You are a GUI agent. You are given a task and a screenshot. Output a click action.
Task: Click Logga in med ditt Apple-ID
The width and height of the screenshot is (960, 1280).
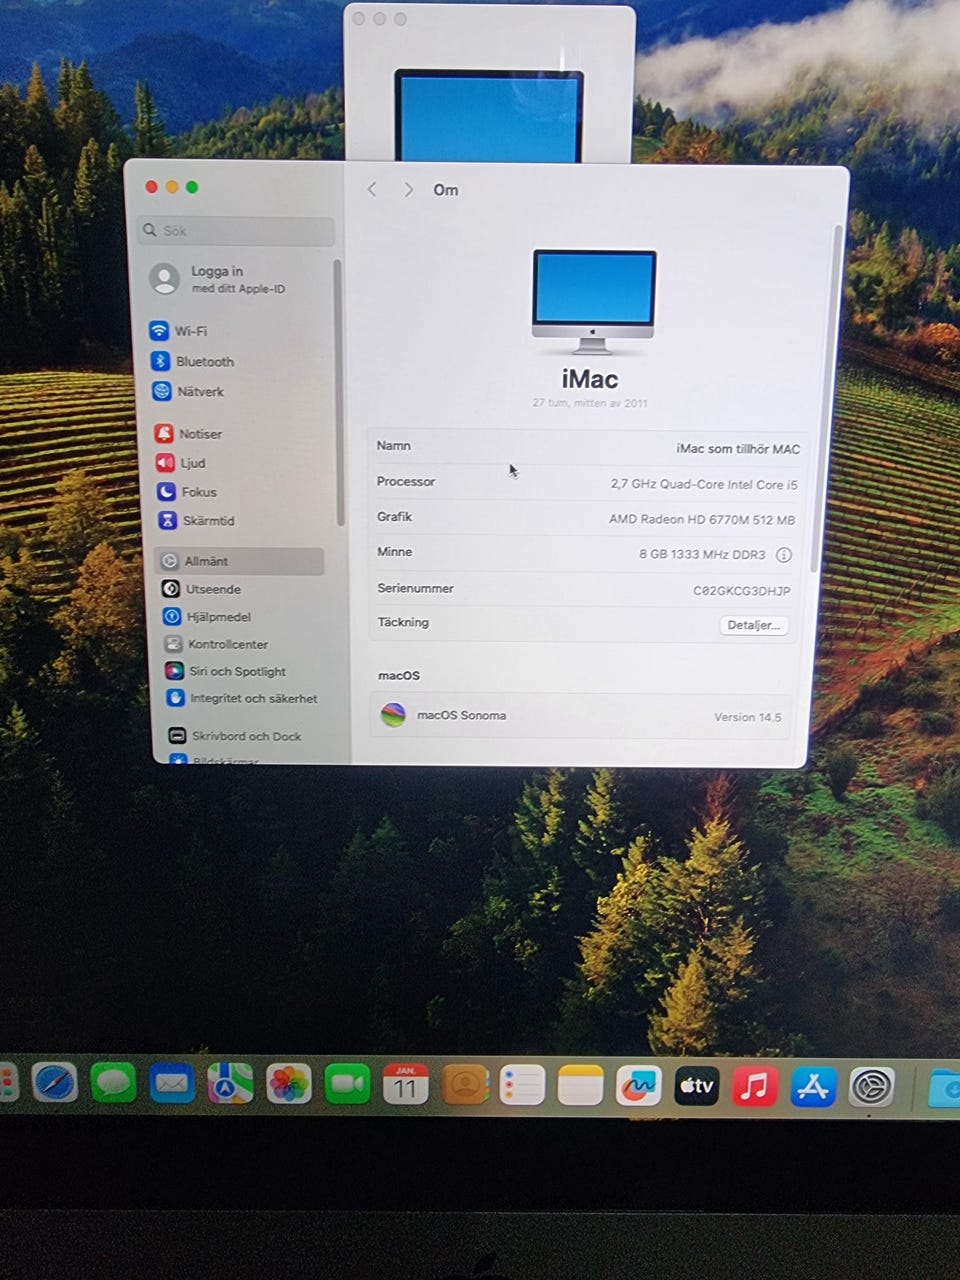tap(218, 279)
